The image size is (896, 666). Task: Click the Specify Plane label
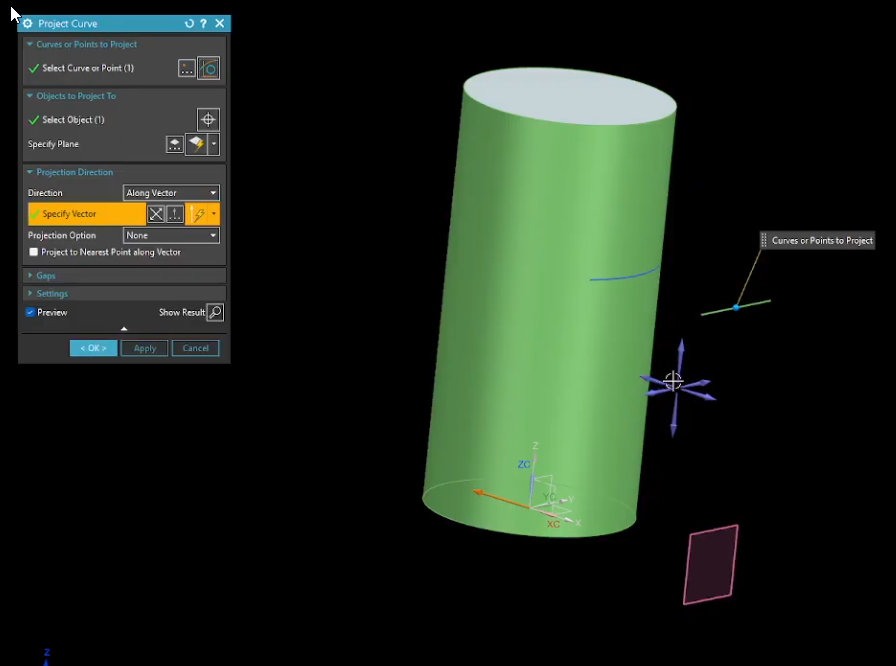(x=53, y=144)
